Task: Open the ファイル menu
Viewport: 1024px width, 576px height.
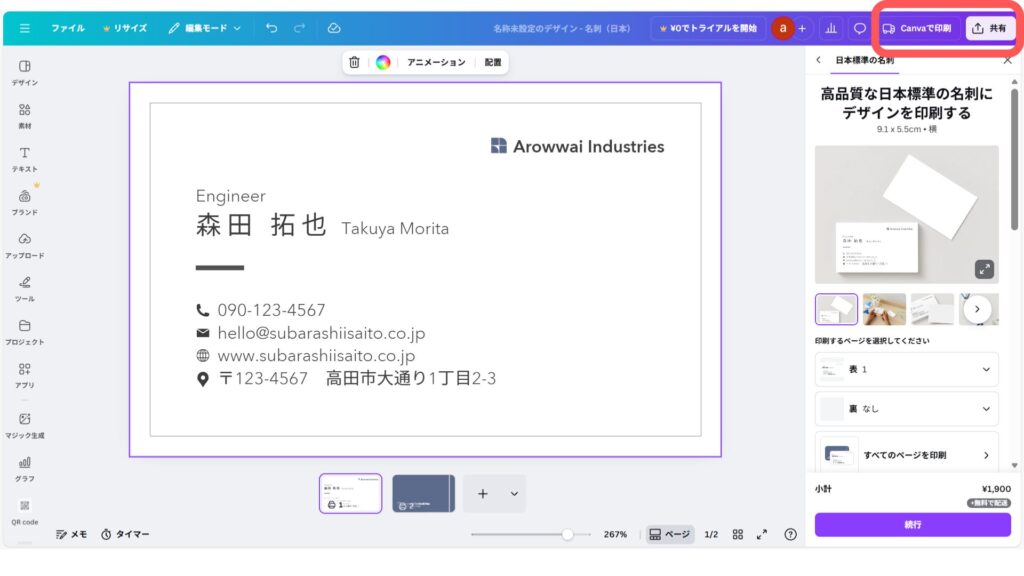Action: (x=68, y=28)
